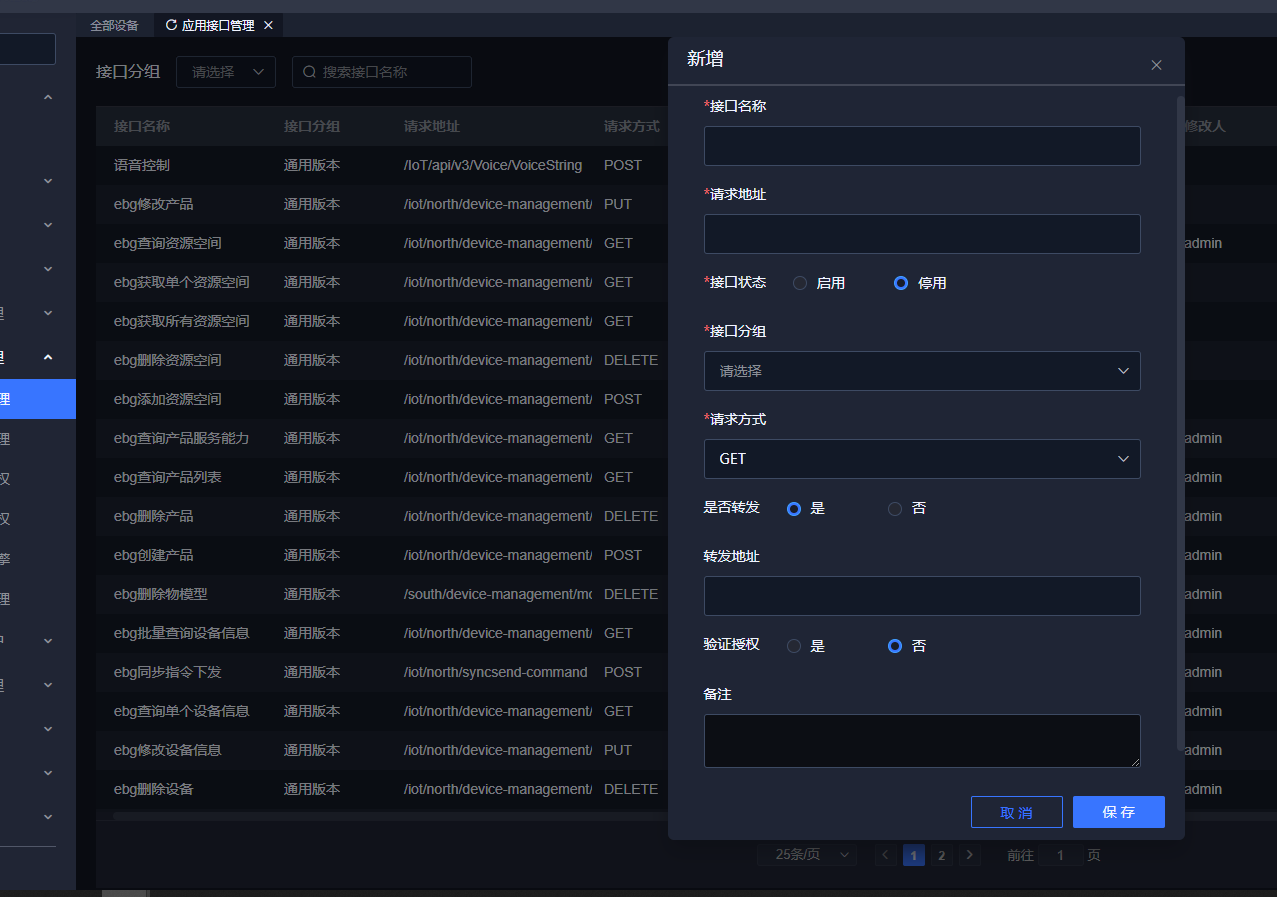Click ebg获取单个资源空间 row name

(x=182, y=282)
